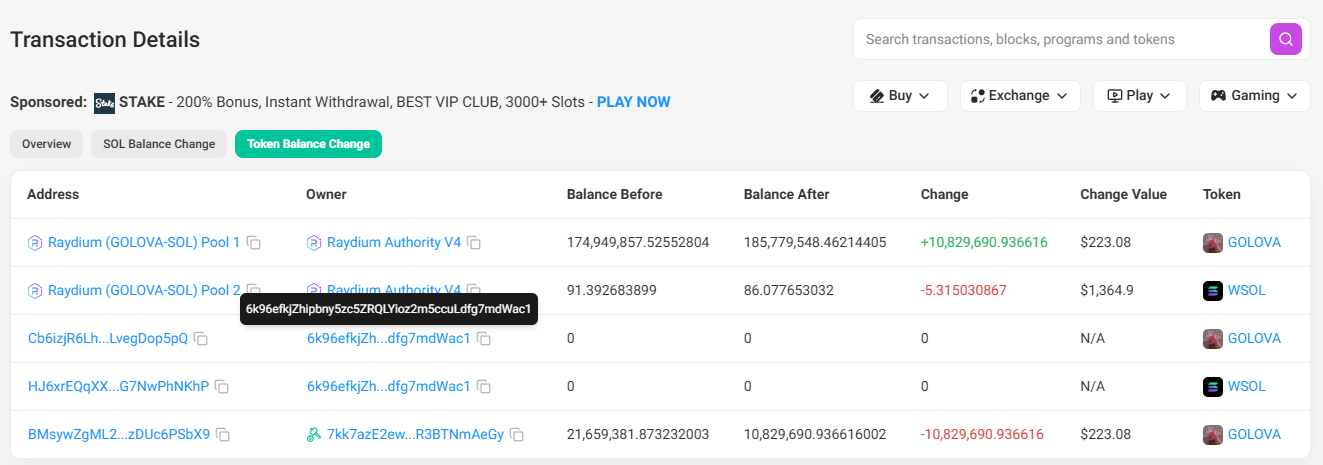The image size is (1323, 465).
Task: Expand the Buy dropdown
Action: coord(900,96)
